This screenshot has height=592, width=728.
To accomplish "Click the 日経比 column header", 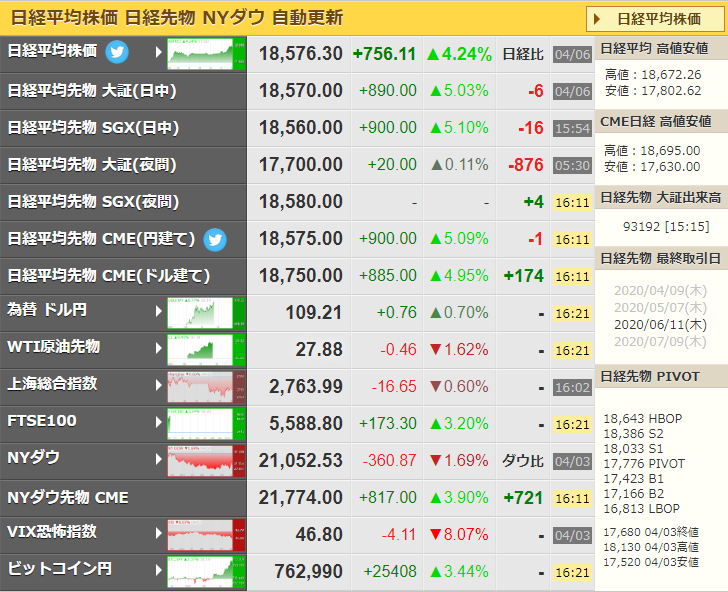I will (x=523, y=54).
